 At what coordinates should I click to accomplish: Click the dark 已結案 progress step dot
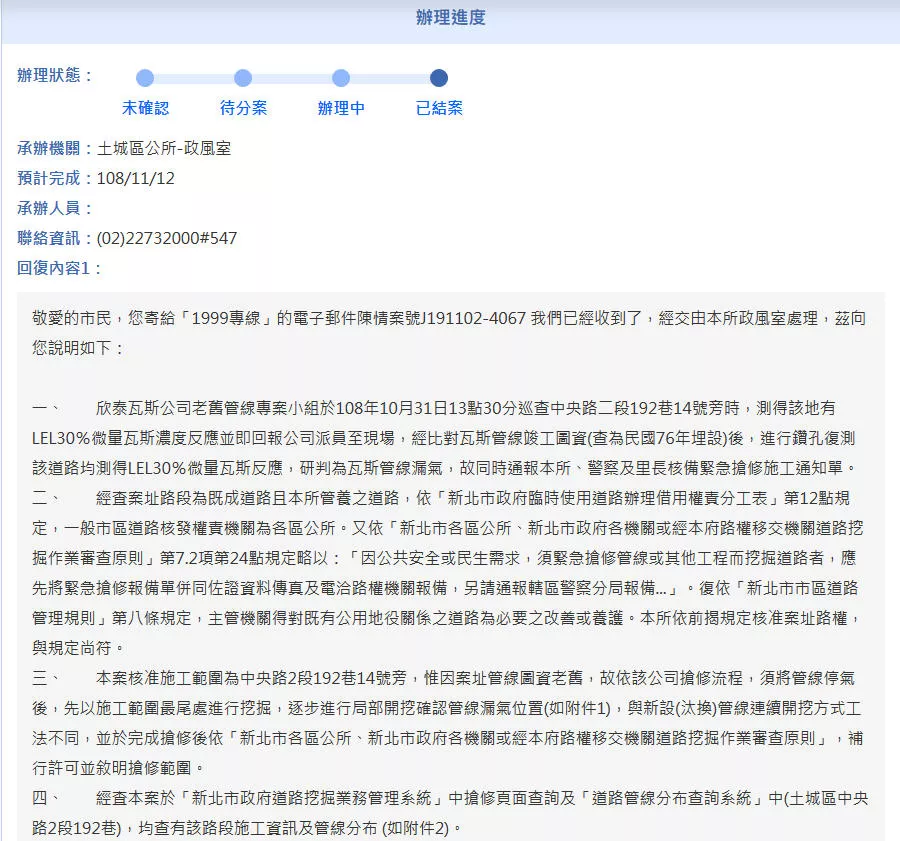tap(439, 78)
